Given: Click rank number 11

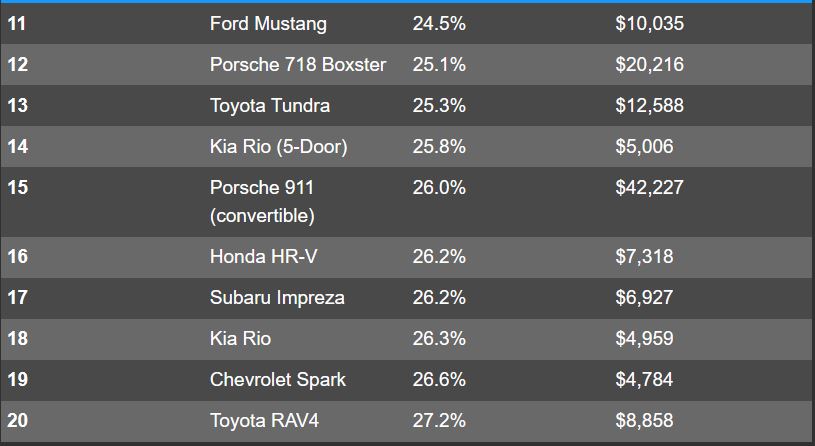Looking at the screenshot, I should [17, 24].
